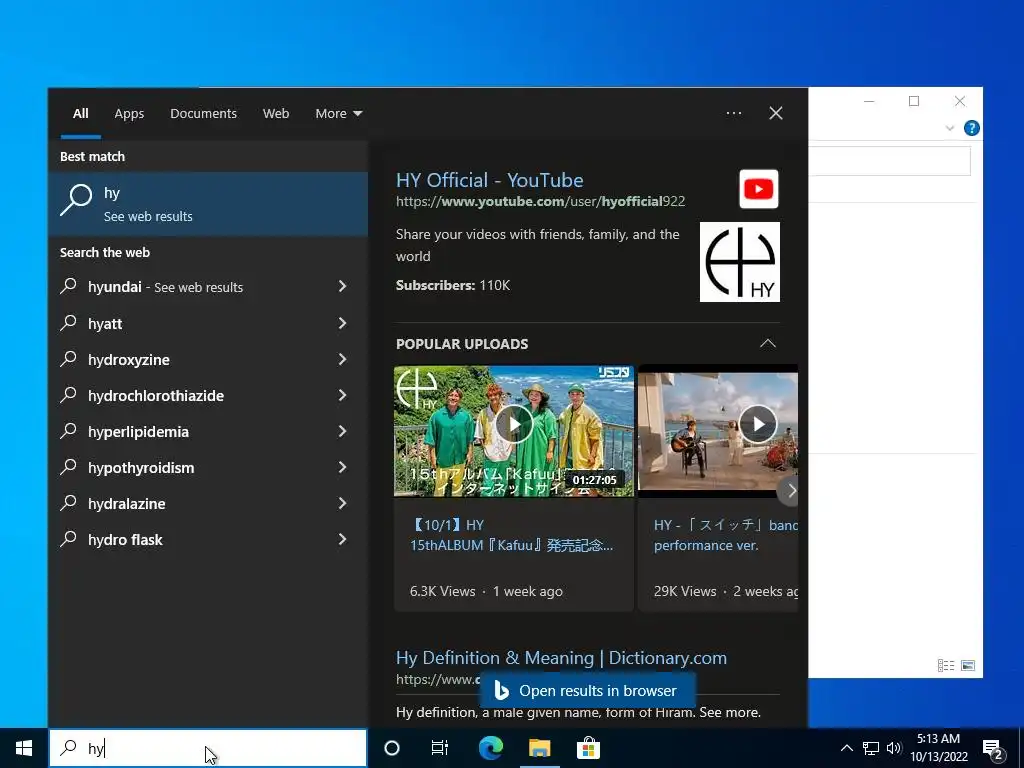
Task: Open Hy Definition & Meaning Dictionary.com link
Action: pos(561,658)
